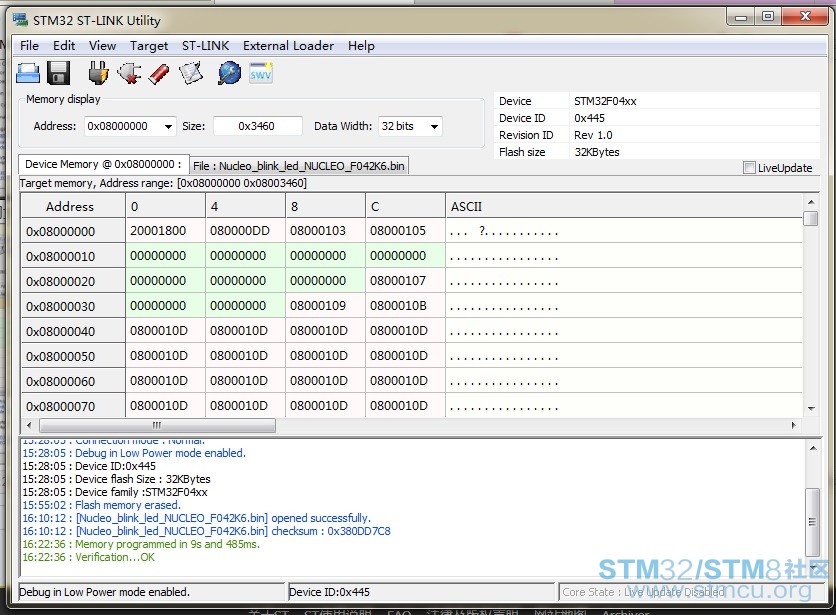Select memory cell 08000105
This screenshot has width=836, height=615.
405,231
